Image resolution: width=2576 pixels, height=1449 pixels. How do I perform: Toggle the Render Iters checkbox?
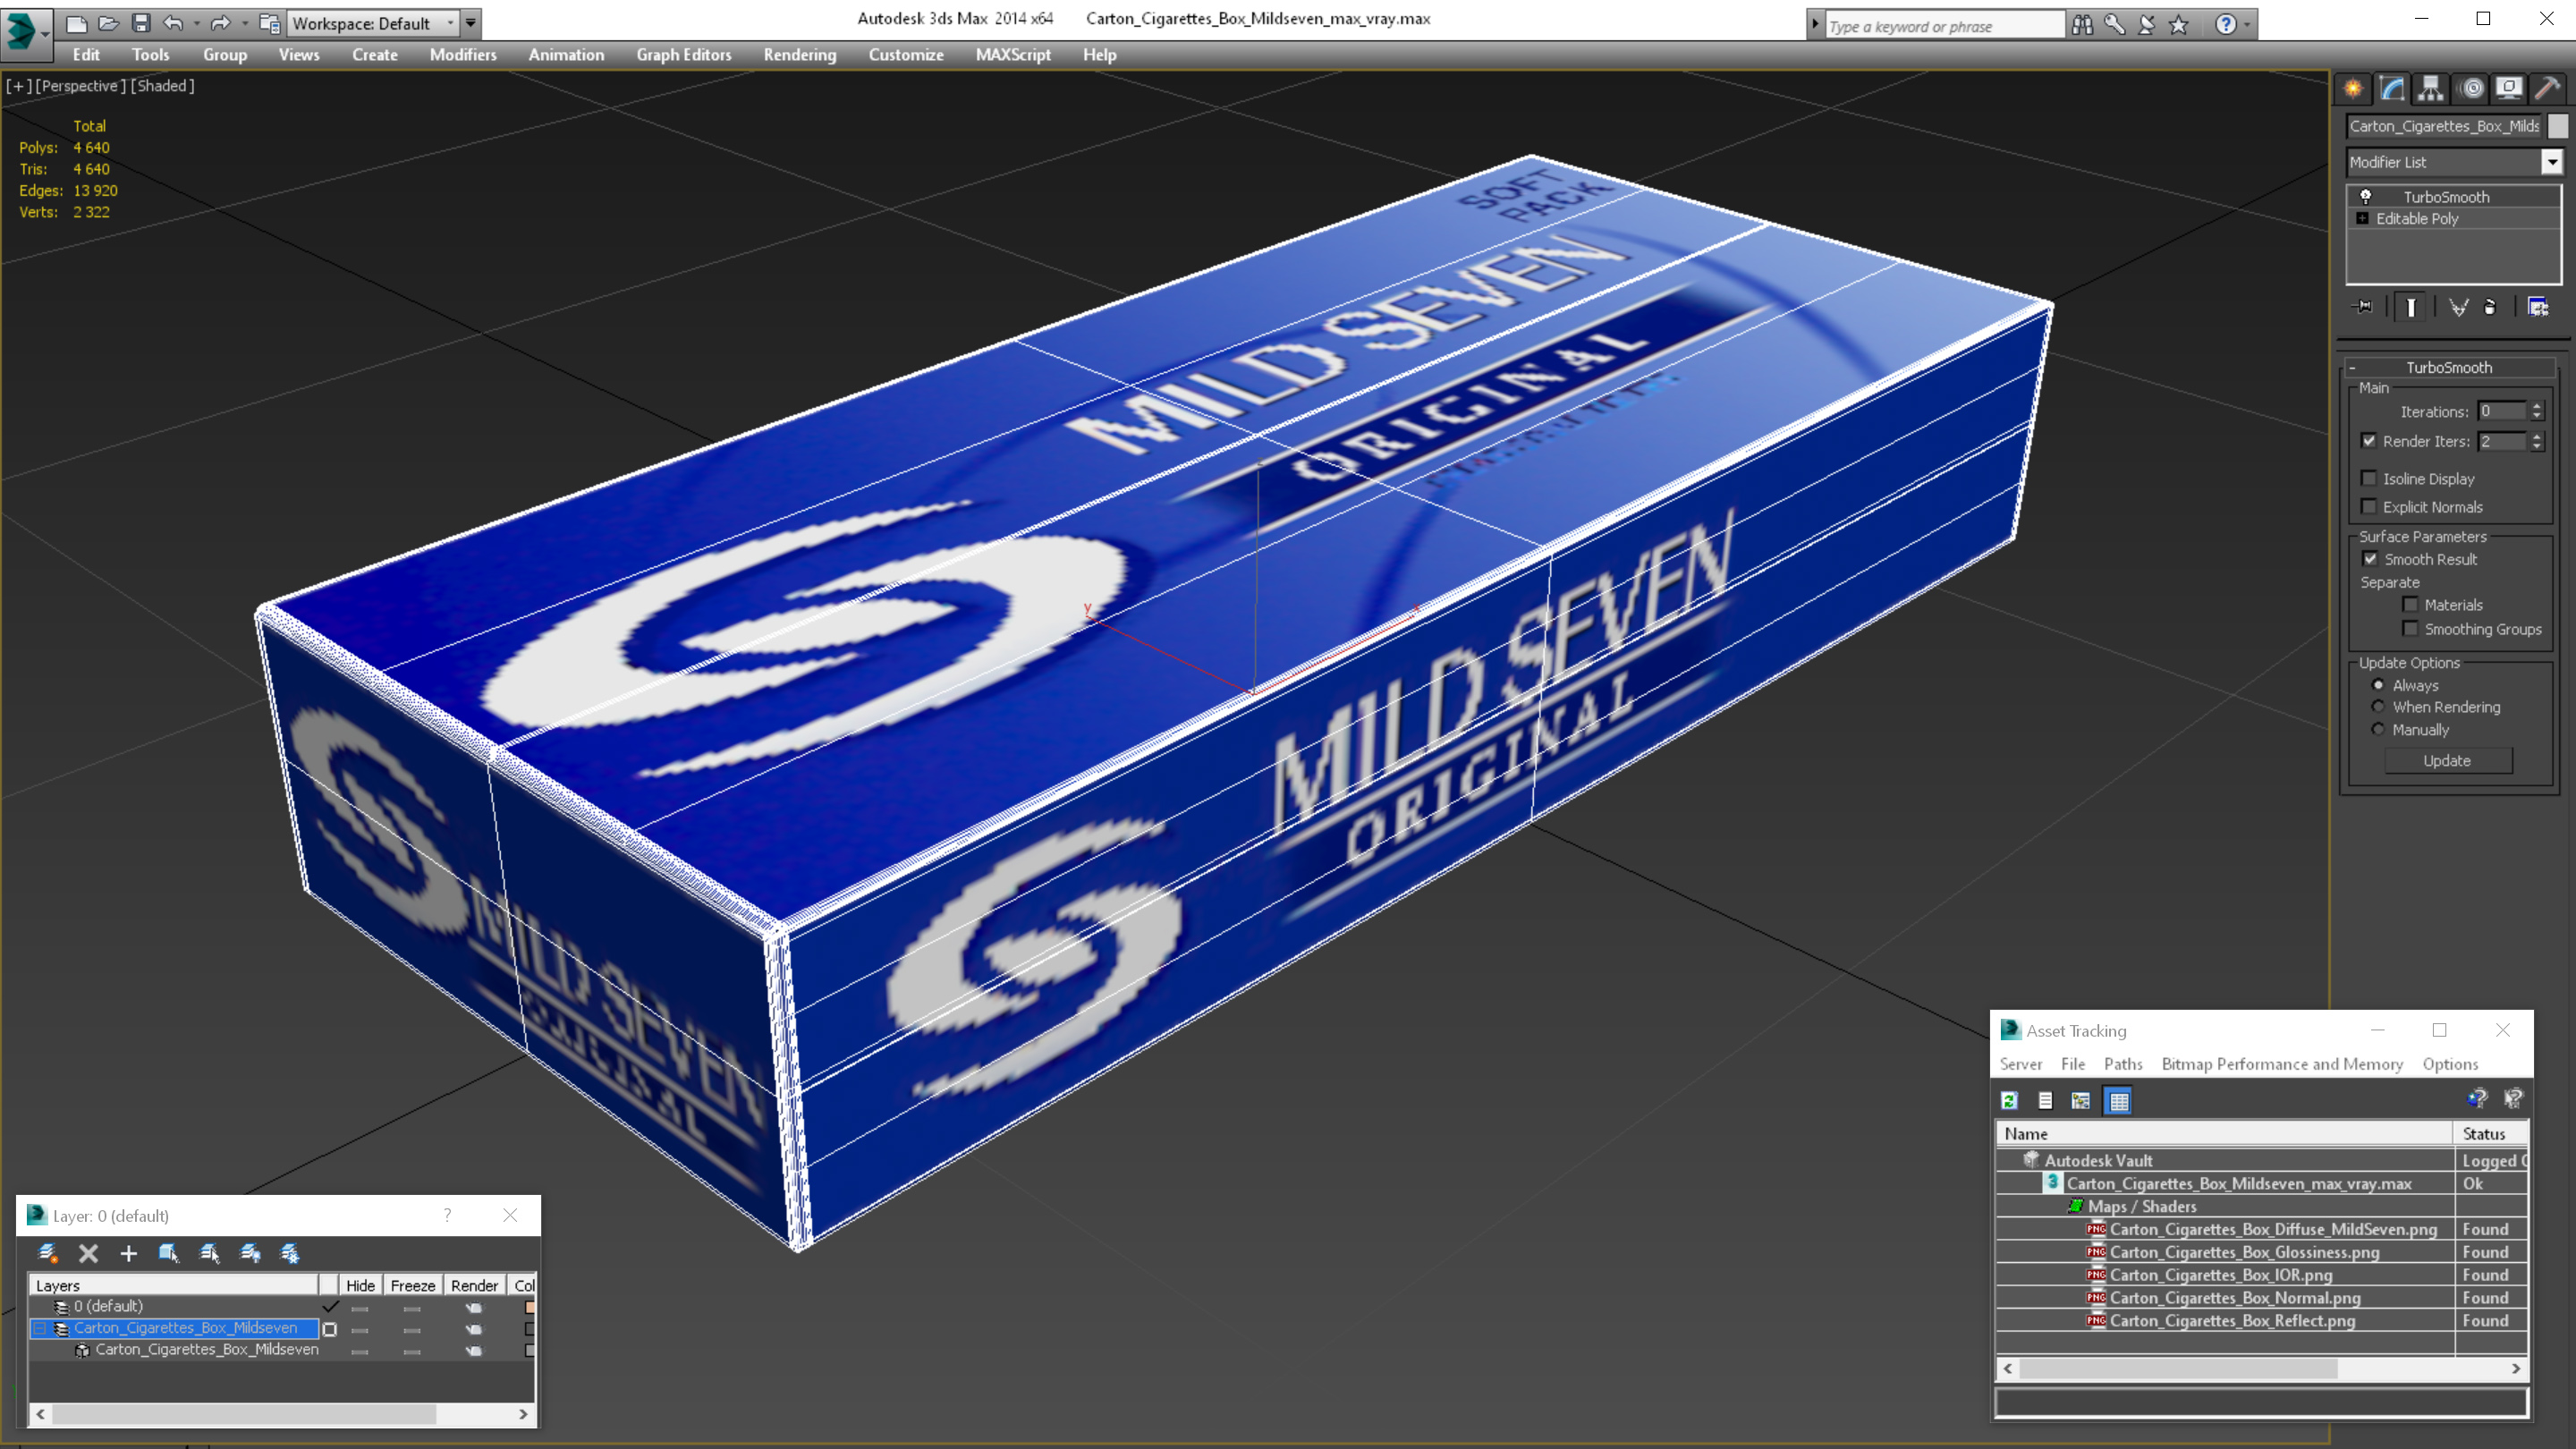2368,441
